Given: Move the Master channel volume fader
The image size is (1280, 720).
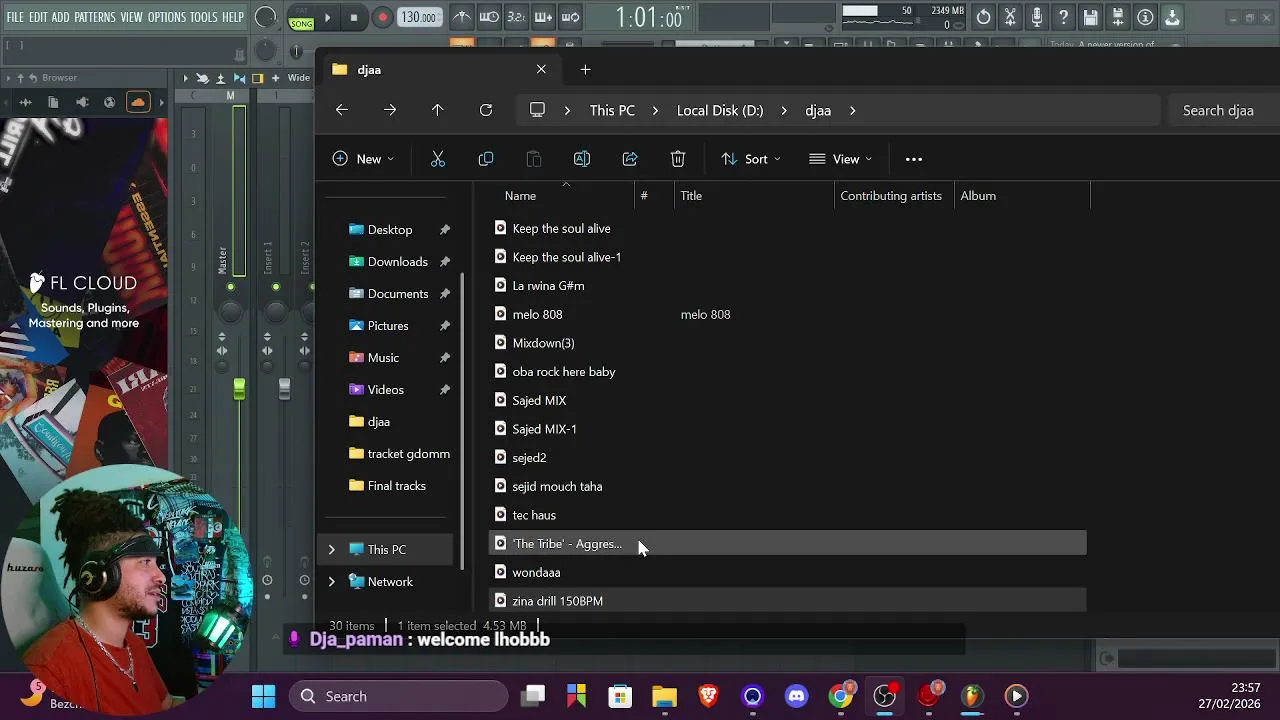Looking at the screenshot, I should (239, 389).
